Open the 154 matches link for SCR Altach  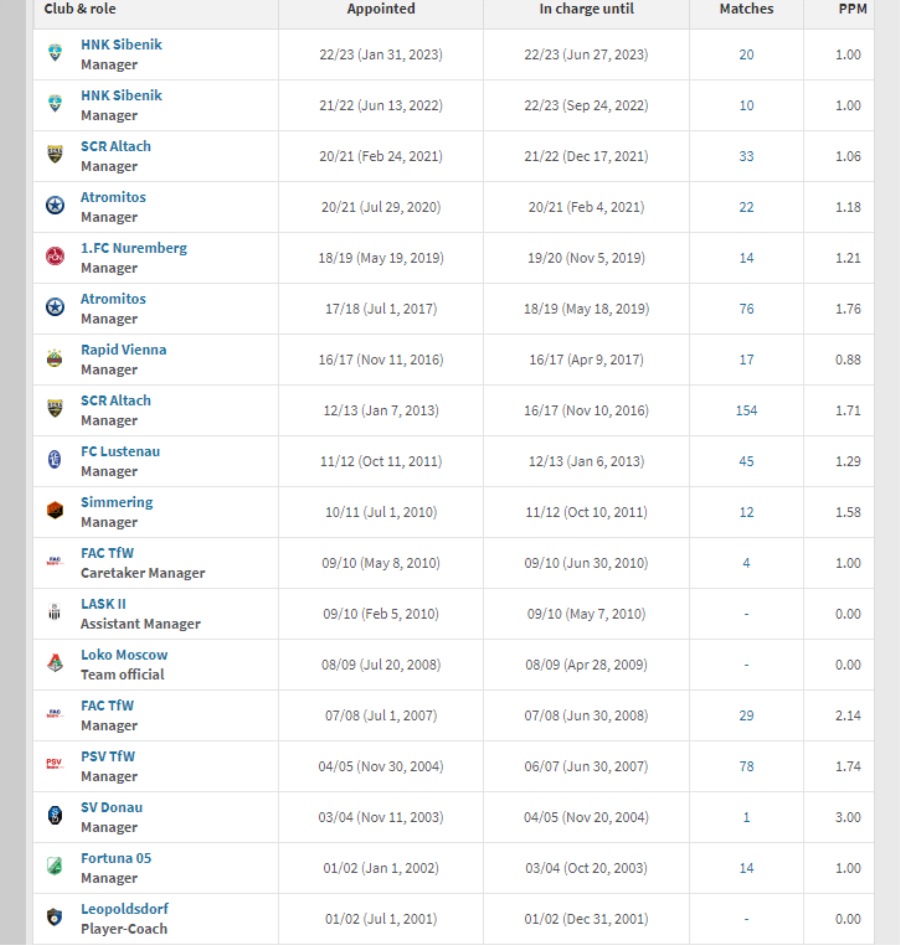746,410
